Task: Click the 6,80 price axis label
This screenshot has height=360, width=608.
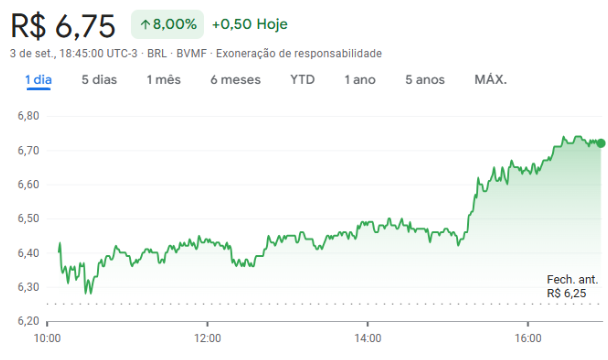Action: (x=28, y=116)
